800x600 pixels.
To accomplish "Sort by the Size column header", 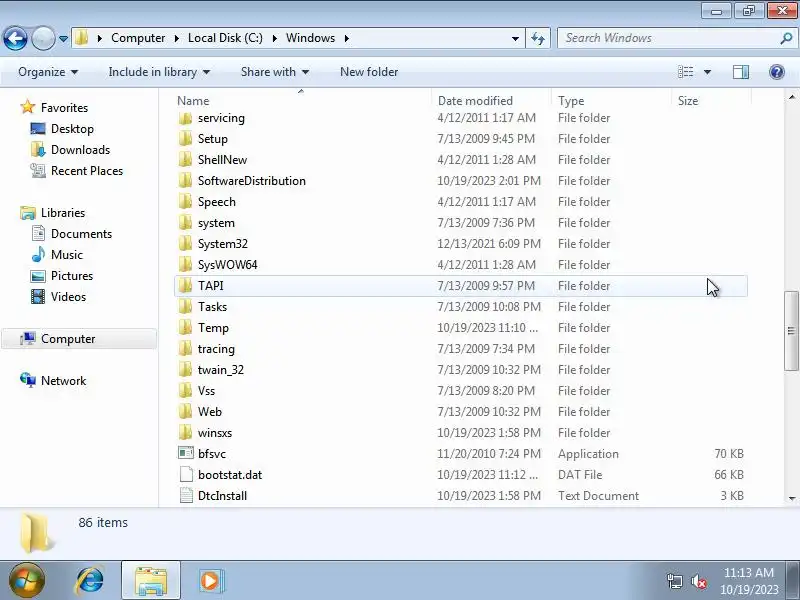I will (687, 101).
